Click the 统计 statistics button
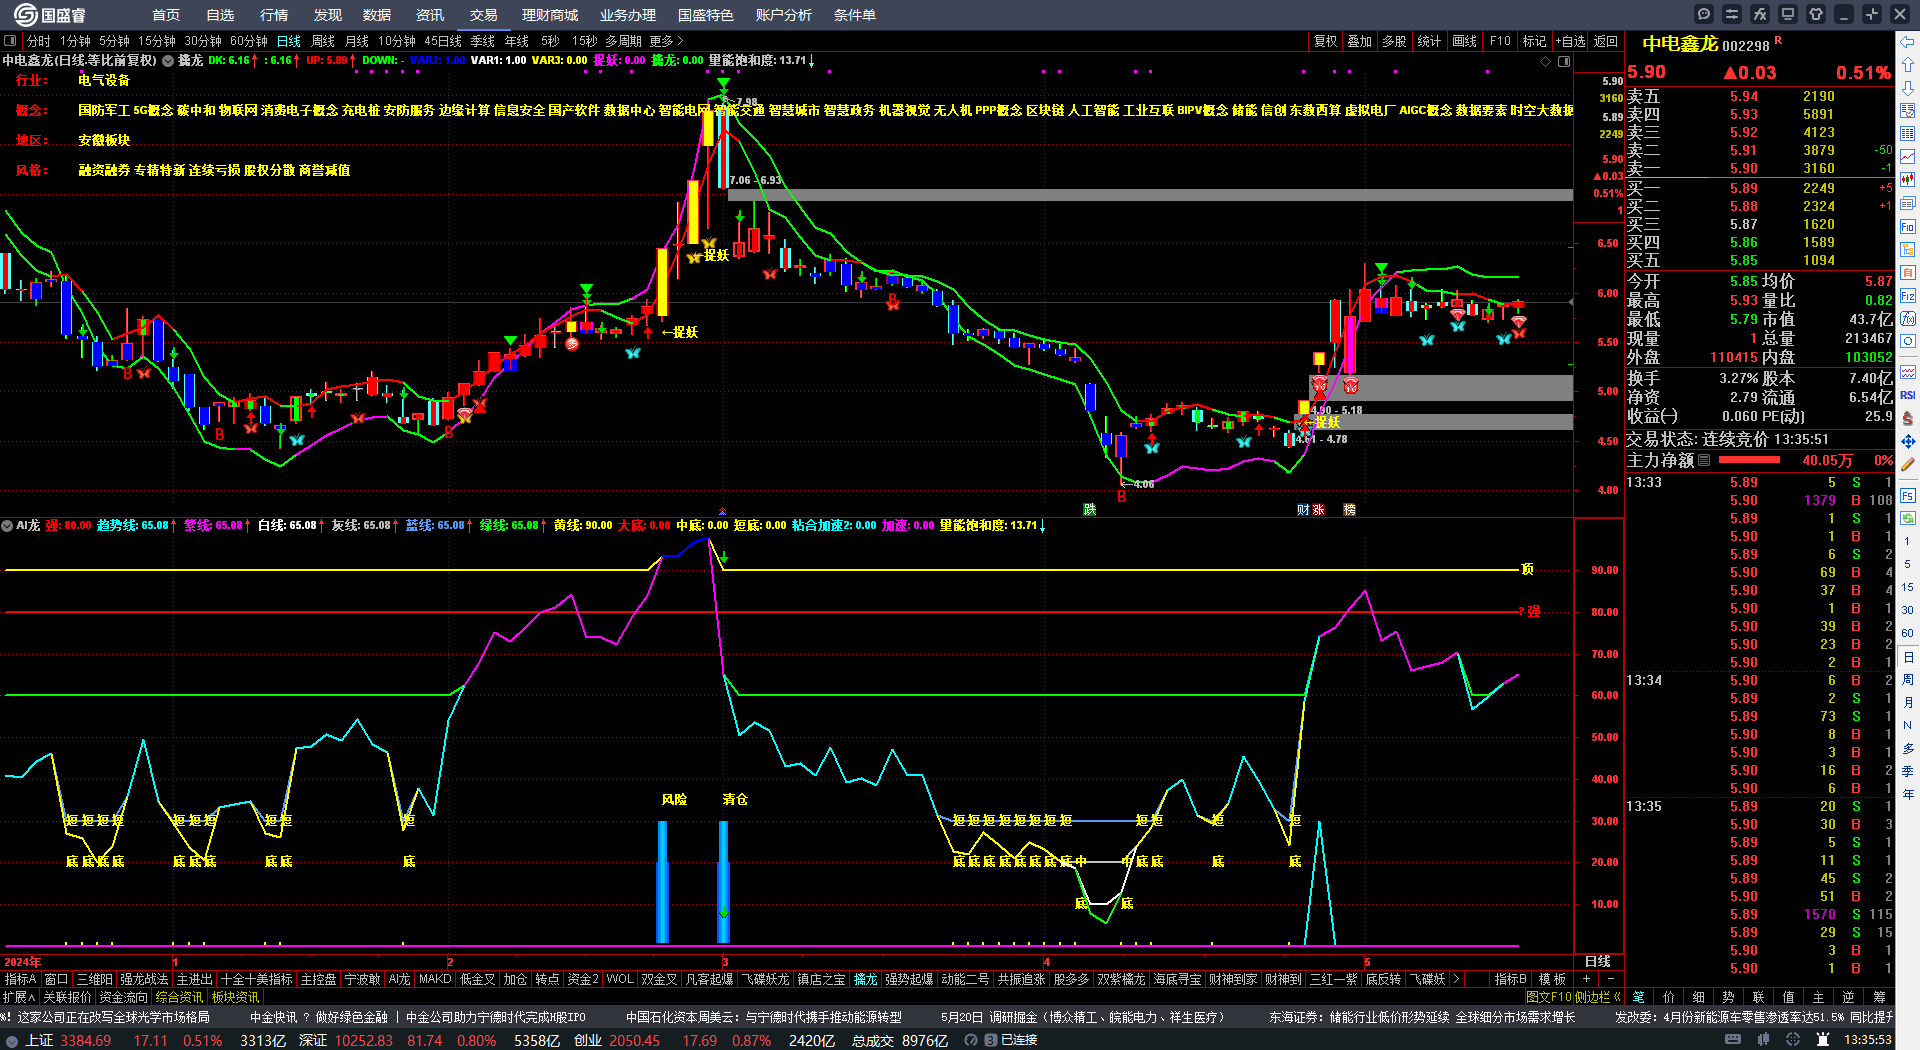This screenshot has height=1050, width=1920. coord(1430,41)
